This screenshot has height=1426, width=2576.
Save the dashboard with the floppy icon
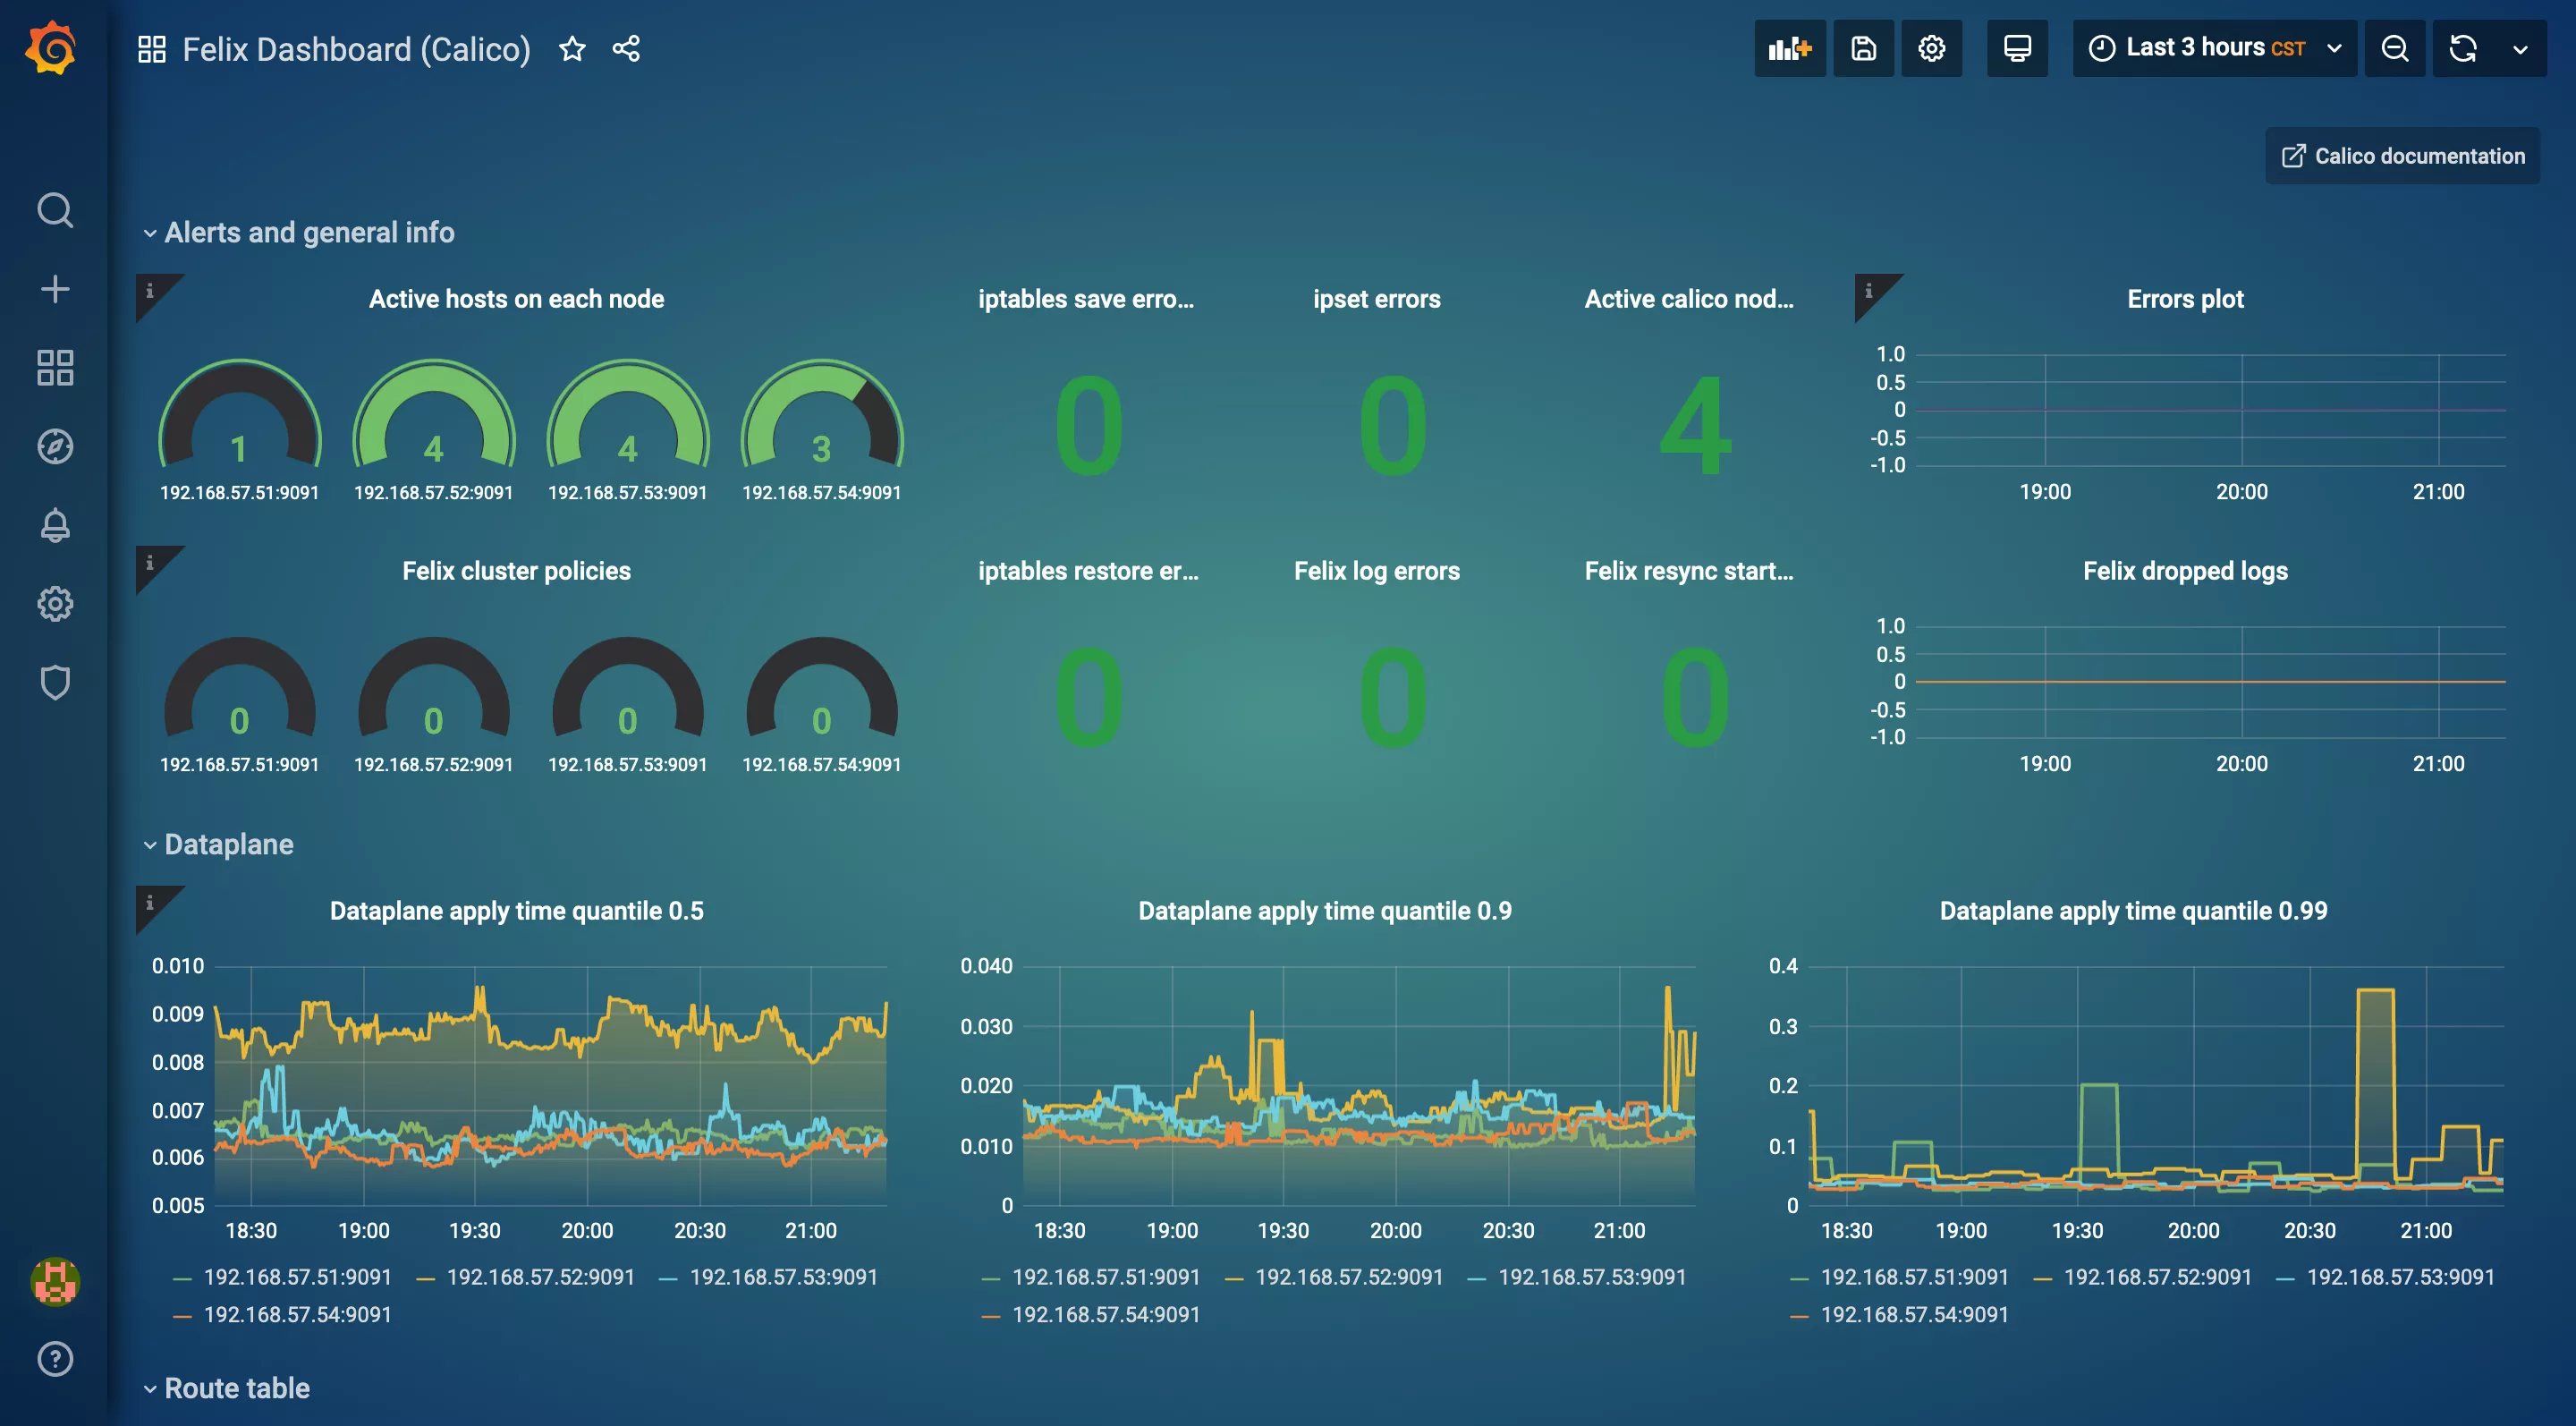pyautogui.click(x=1863, y=48)
